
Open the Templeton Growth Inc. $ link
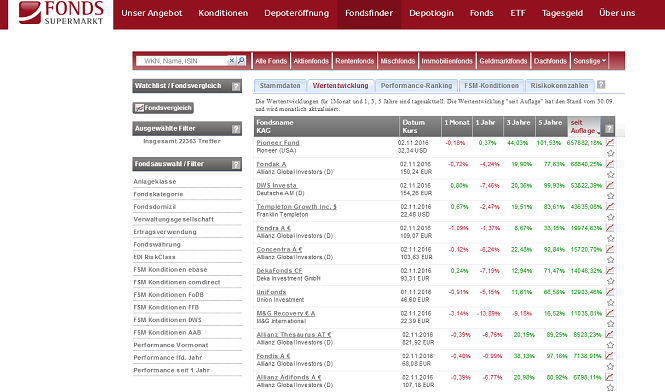pyautogui.click(x=296, y=207)
